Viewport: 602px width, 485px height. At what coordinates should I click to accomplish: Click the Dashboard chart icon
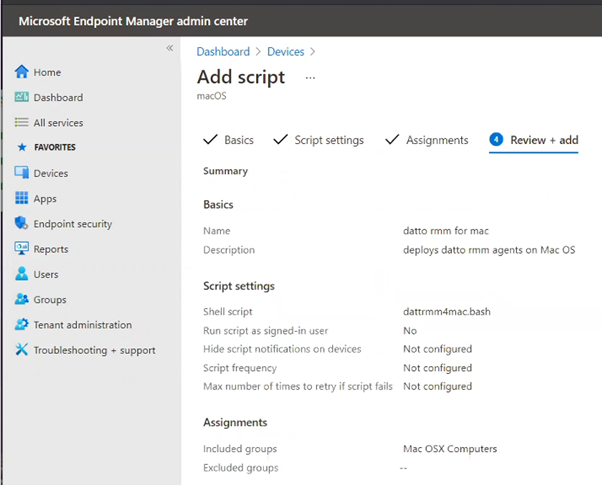pos(22,97)
